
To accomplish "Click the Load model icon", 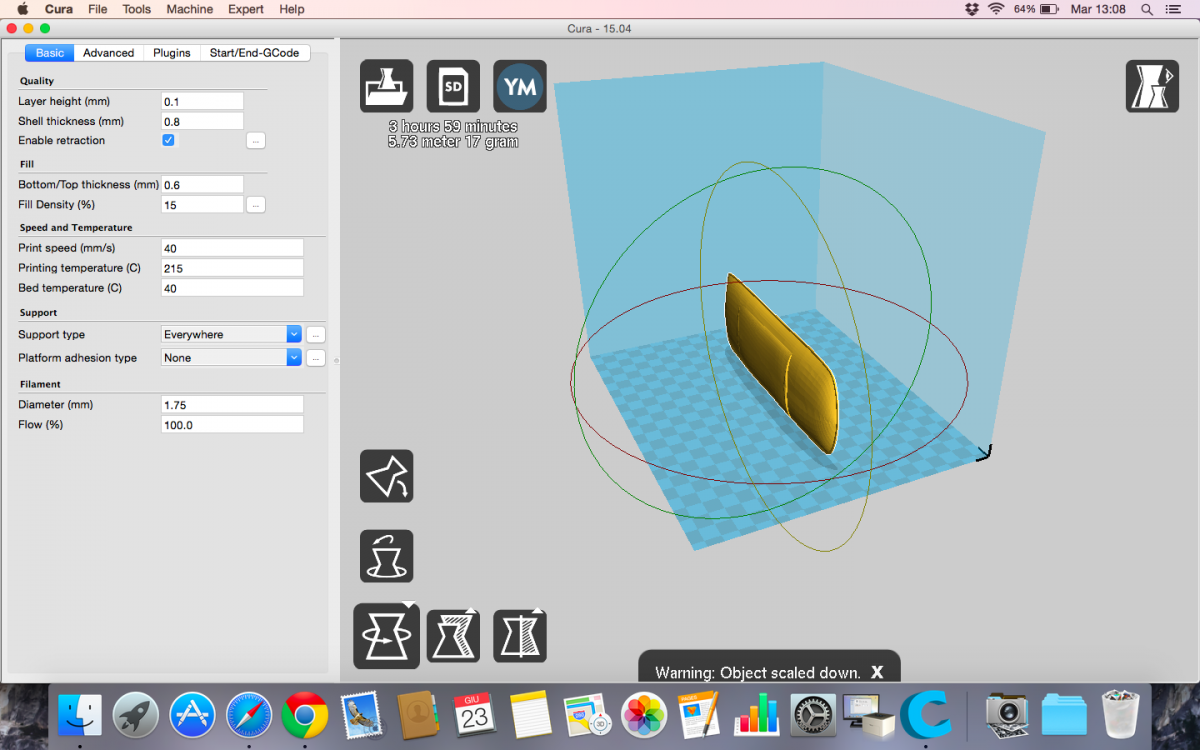I will (x=386, y=87).
